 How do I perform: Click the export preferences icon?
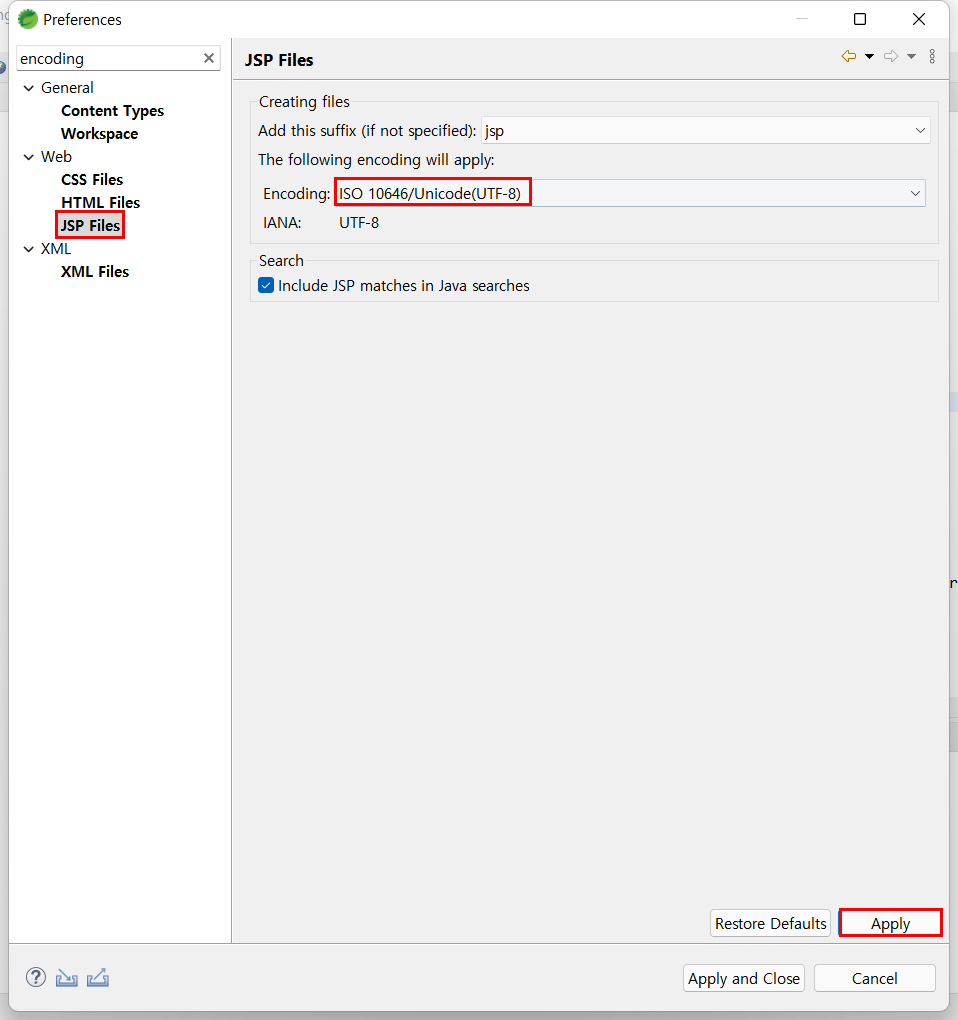98,977
